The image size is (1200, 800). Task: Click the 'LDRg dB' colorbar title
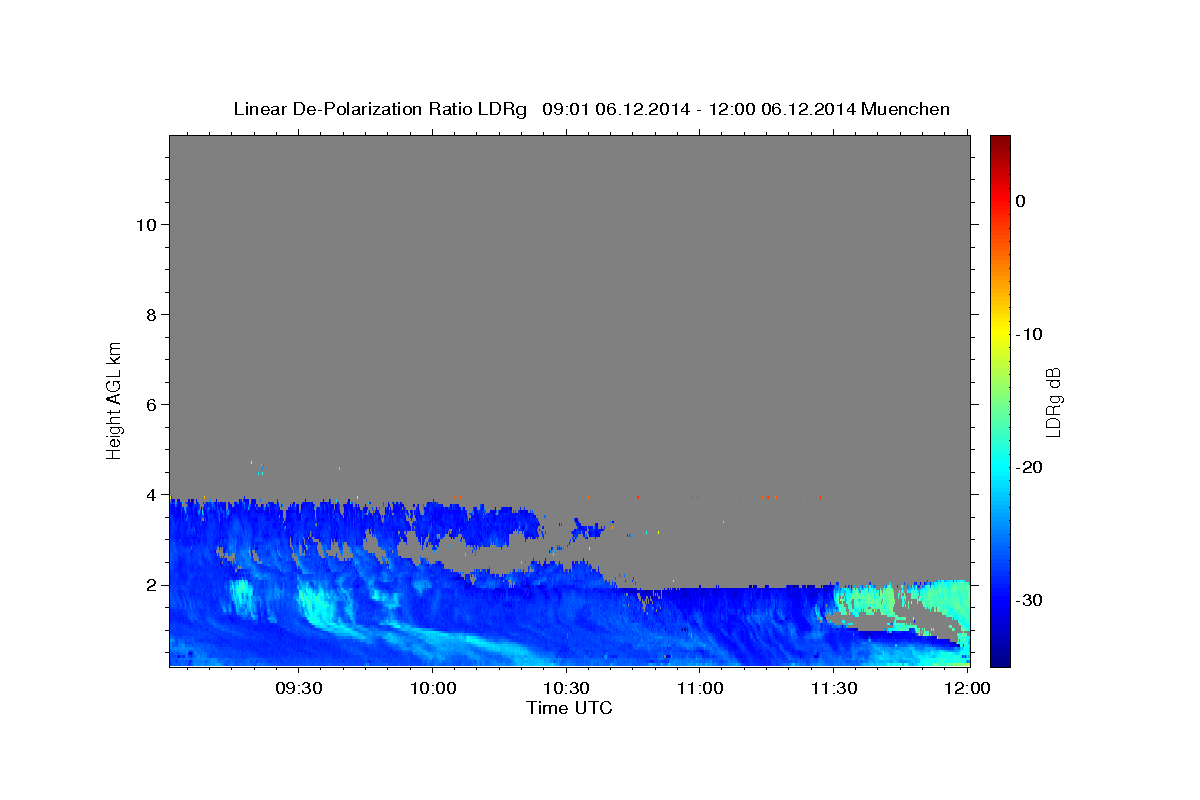click(1053, 401)
